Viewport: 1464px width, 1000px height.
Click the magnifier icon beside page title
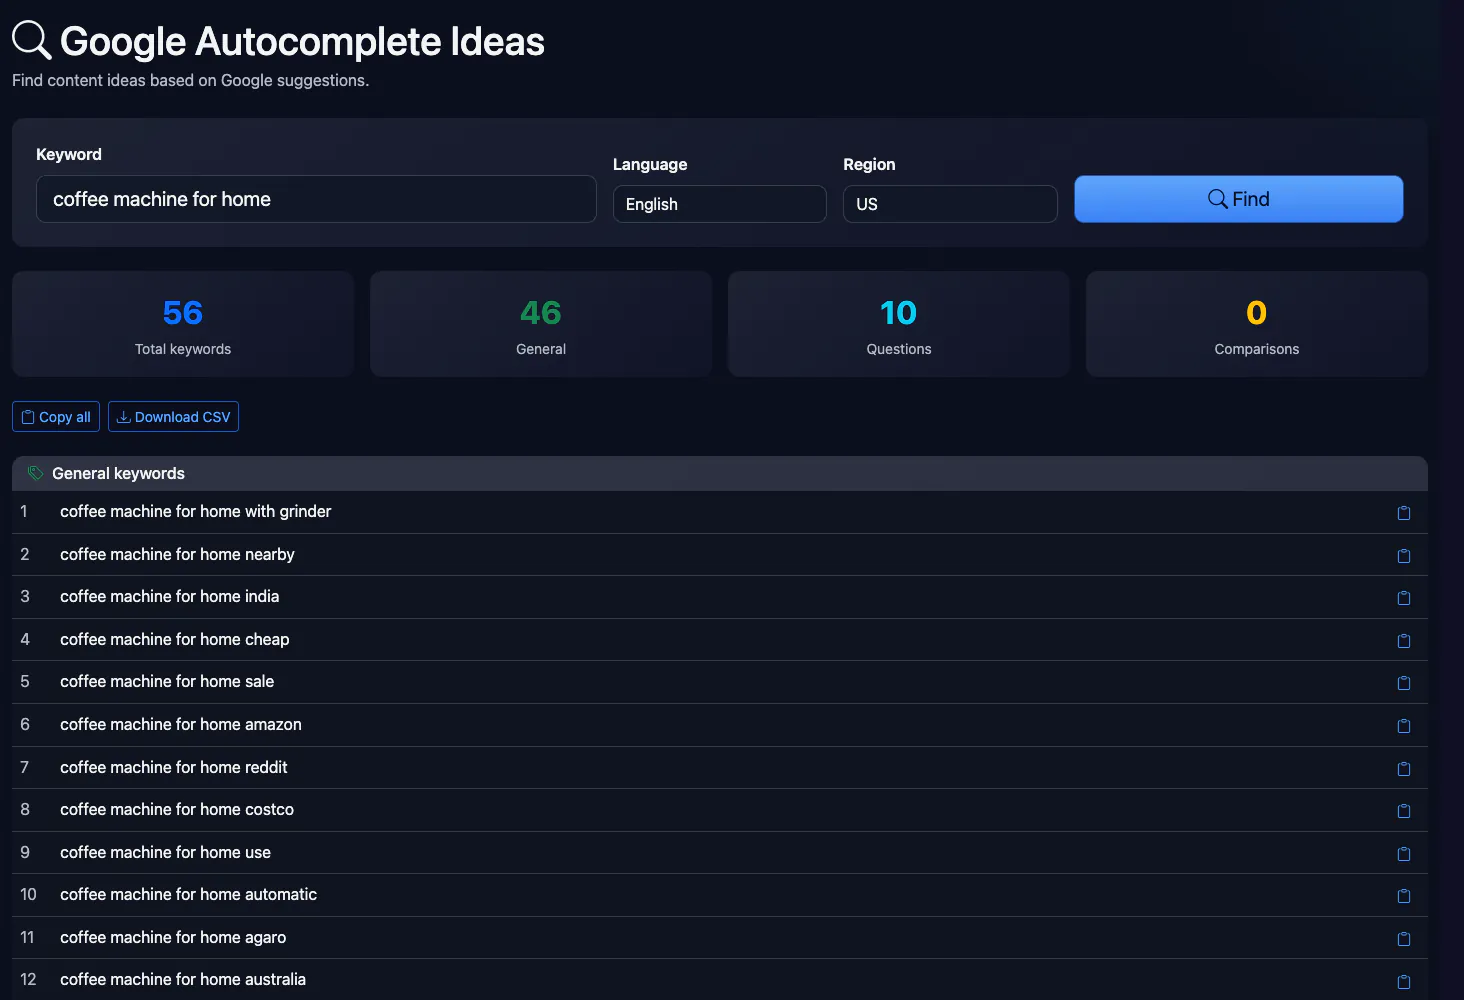click(x=31, y=41)
